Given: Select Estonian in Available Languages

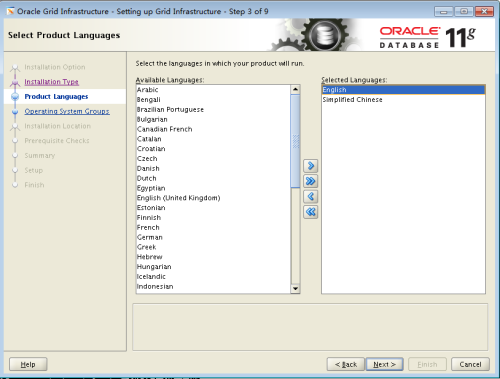Looking at the screenshot, I should click(213, 208).
